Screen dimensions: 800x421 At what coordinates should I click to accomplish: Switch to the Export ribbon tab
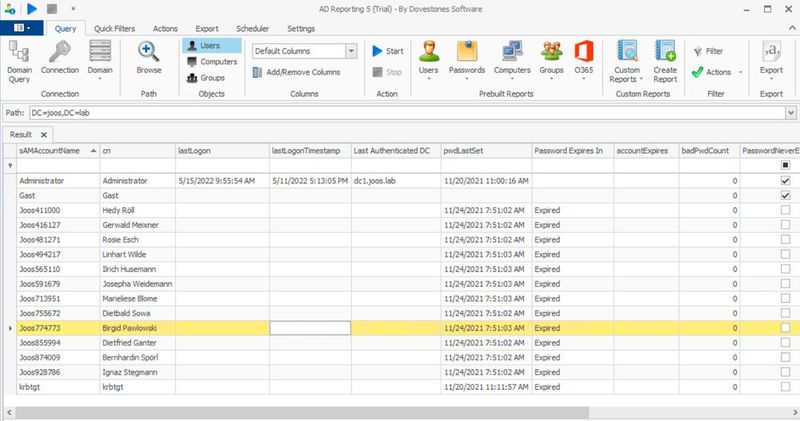[207, 29]
